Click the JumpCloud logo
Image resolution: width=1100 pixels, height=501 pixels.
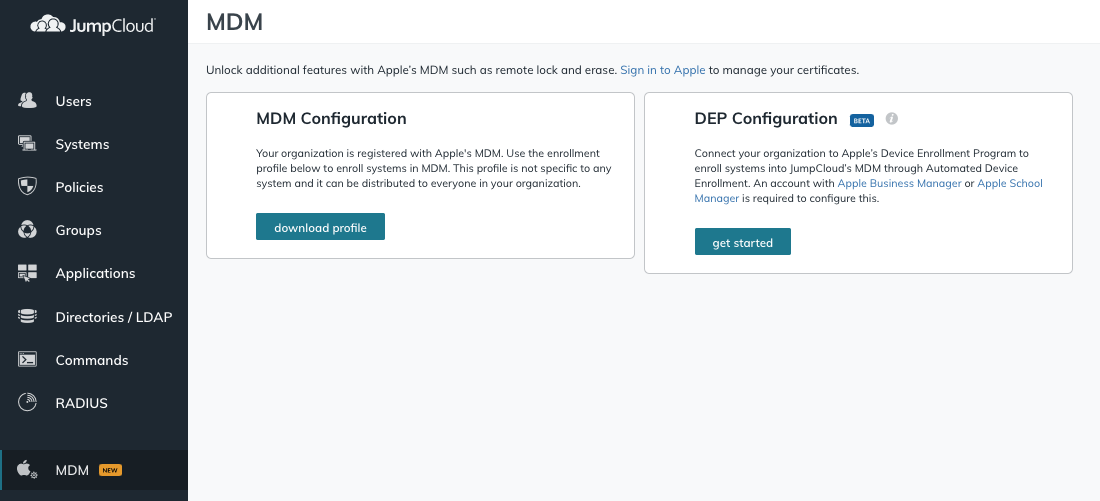[93, 25]
